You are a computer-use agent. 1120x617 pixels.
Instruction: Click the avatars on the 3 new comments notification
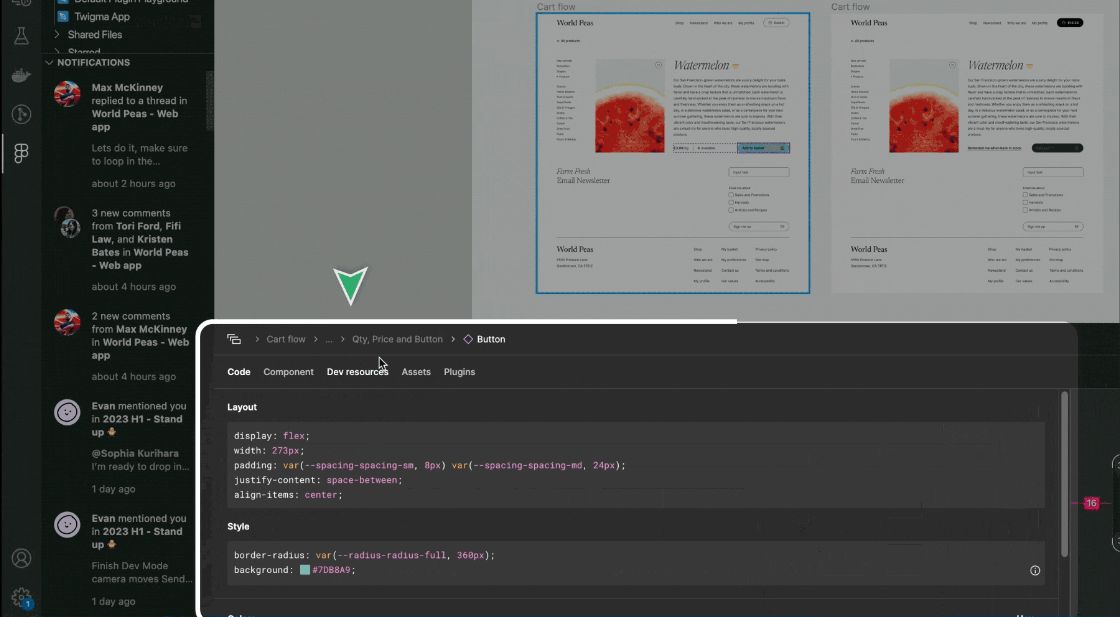pos(67,222)
